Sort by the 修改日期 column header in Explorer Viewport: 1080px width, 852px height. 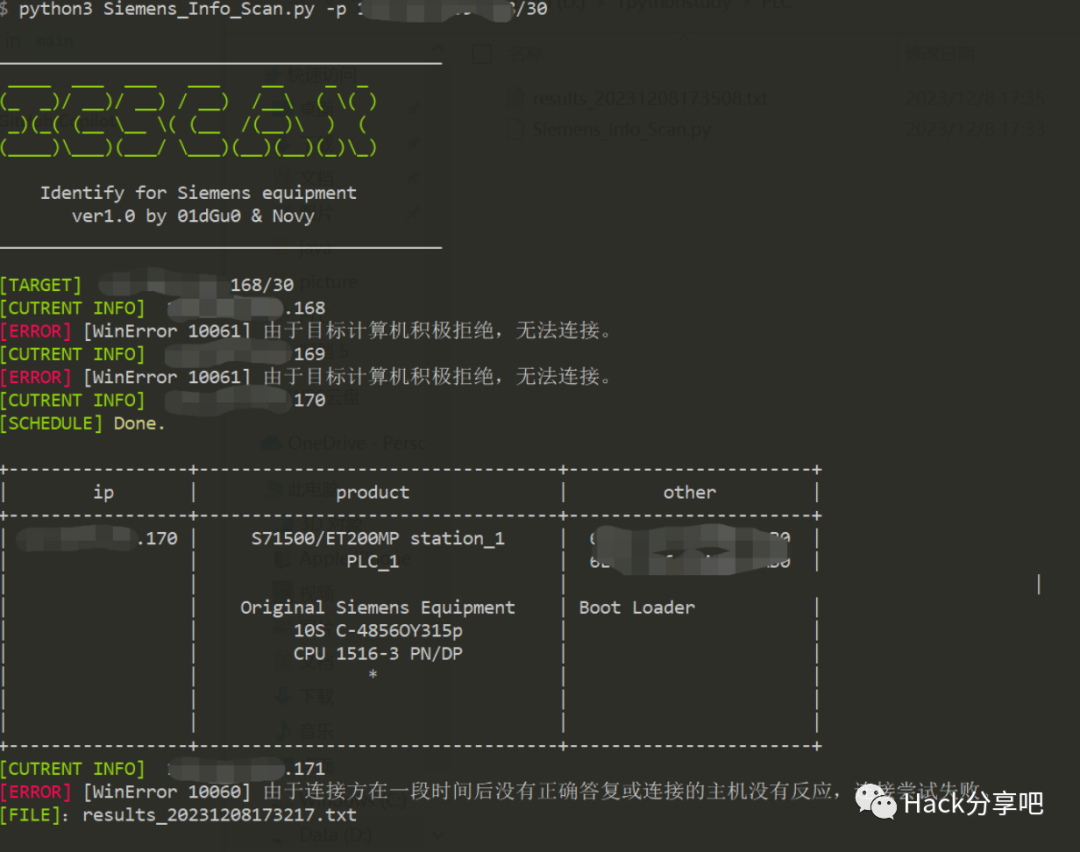tap(940, 54)
